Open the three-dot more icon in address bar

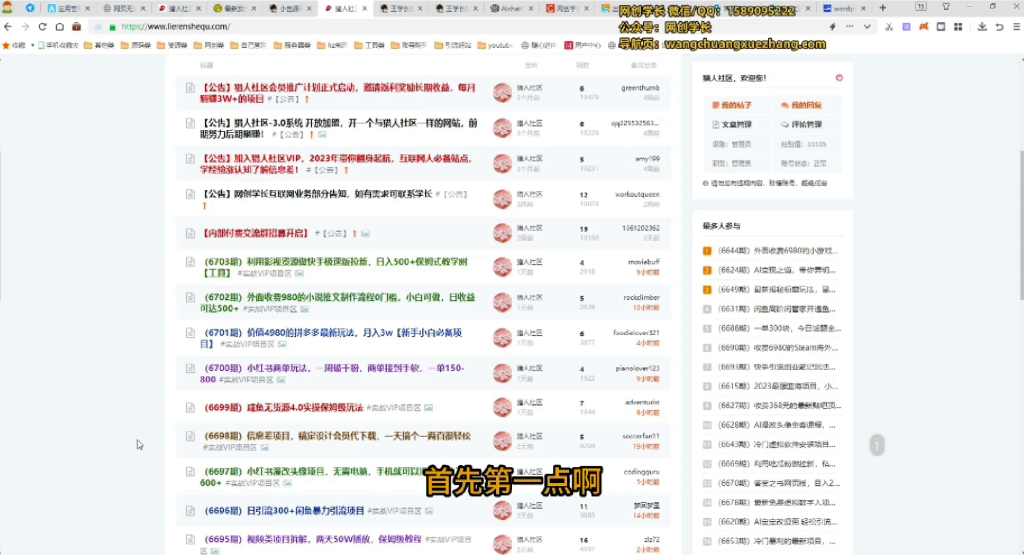click(849, 27)
